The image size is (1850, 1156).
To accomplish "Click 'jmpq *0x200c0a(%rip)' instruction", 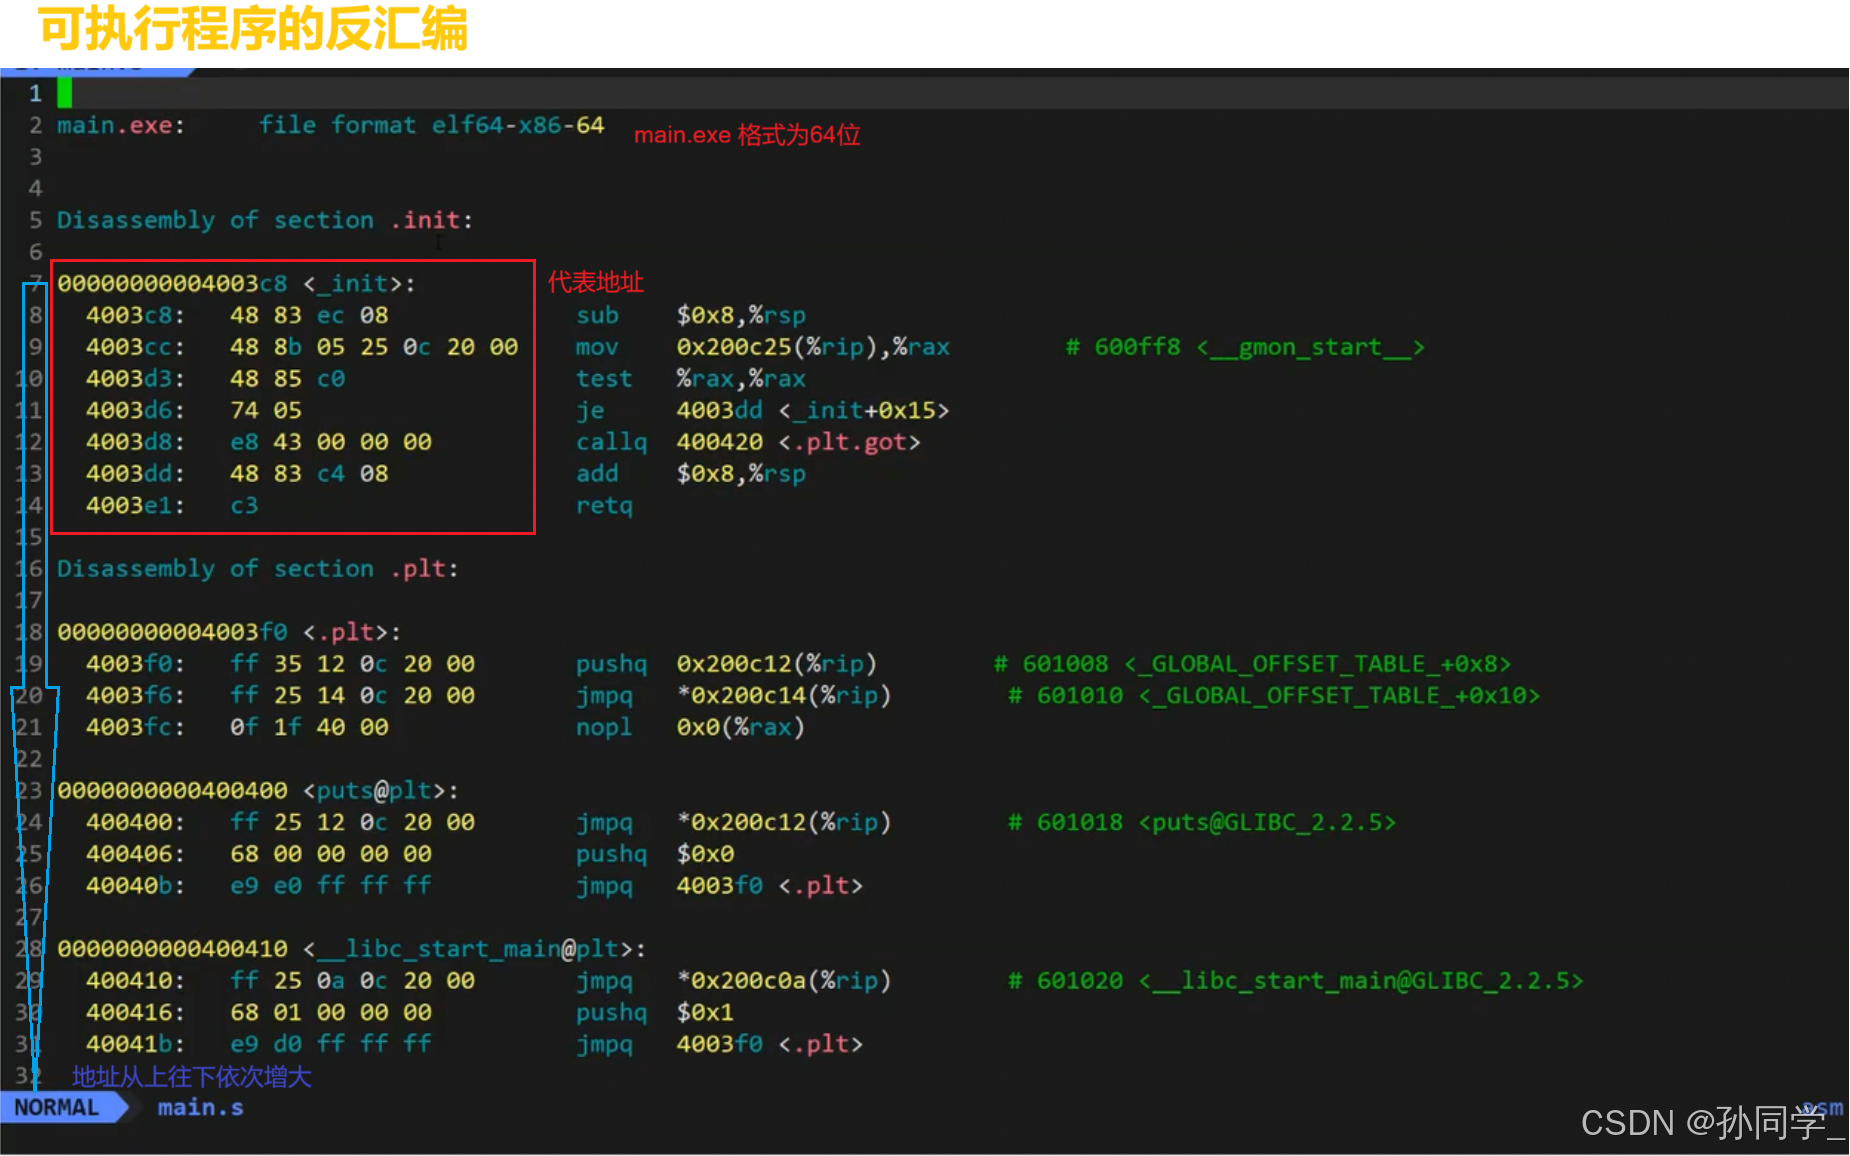I will [x=734, y=981].
